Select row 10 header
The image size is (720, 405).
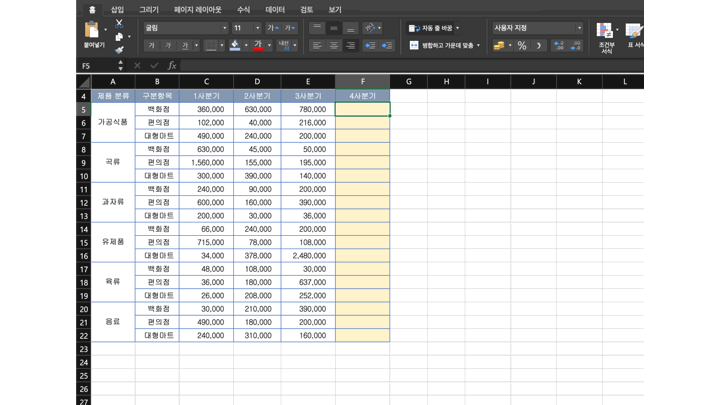pyautogui.click(x=84, y=176)
